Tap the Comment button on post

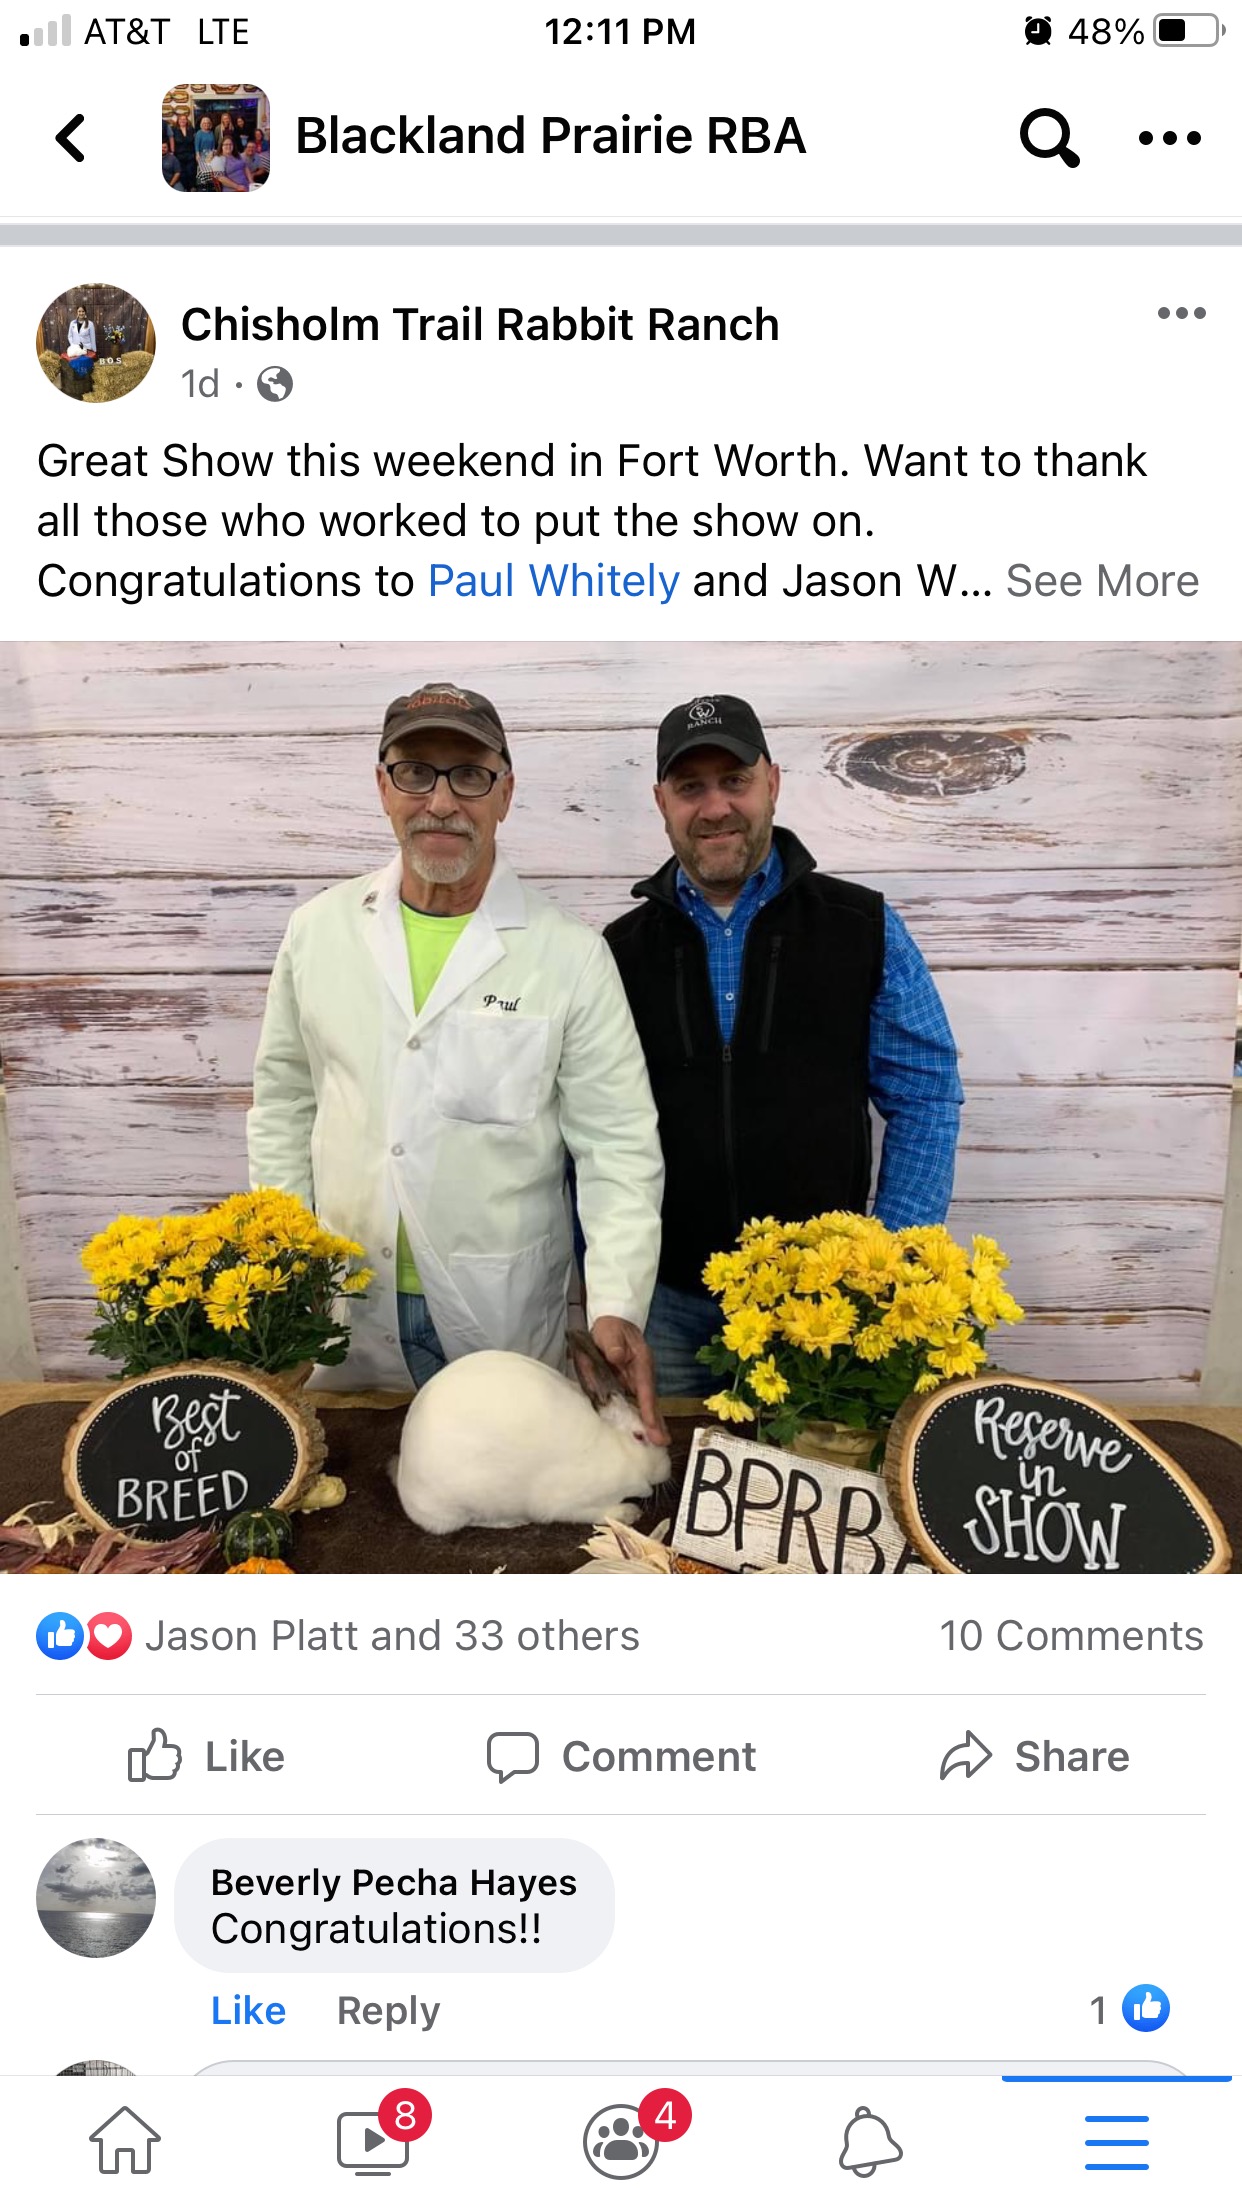pos(621,1756)
